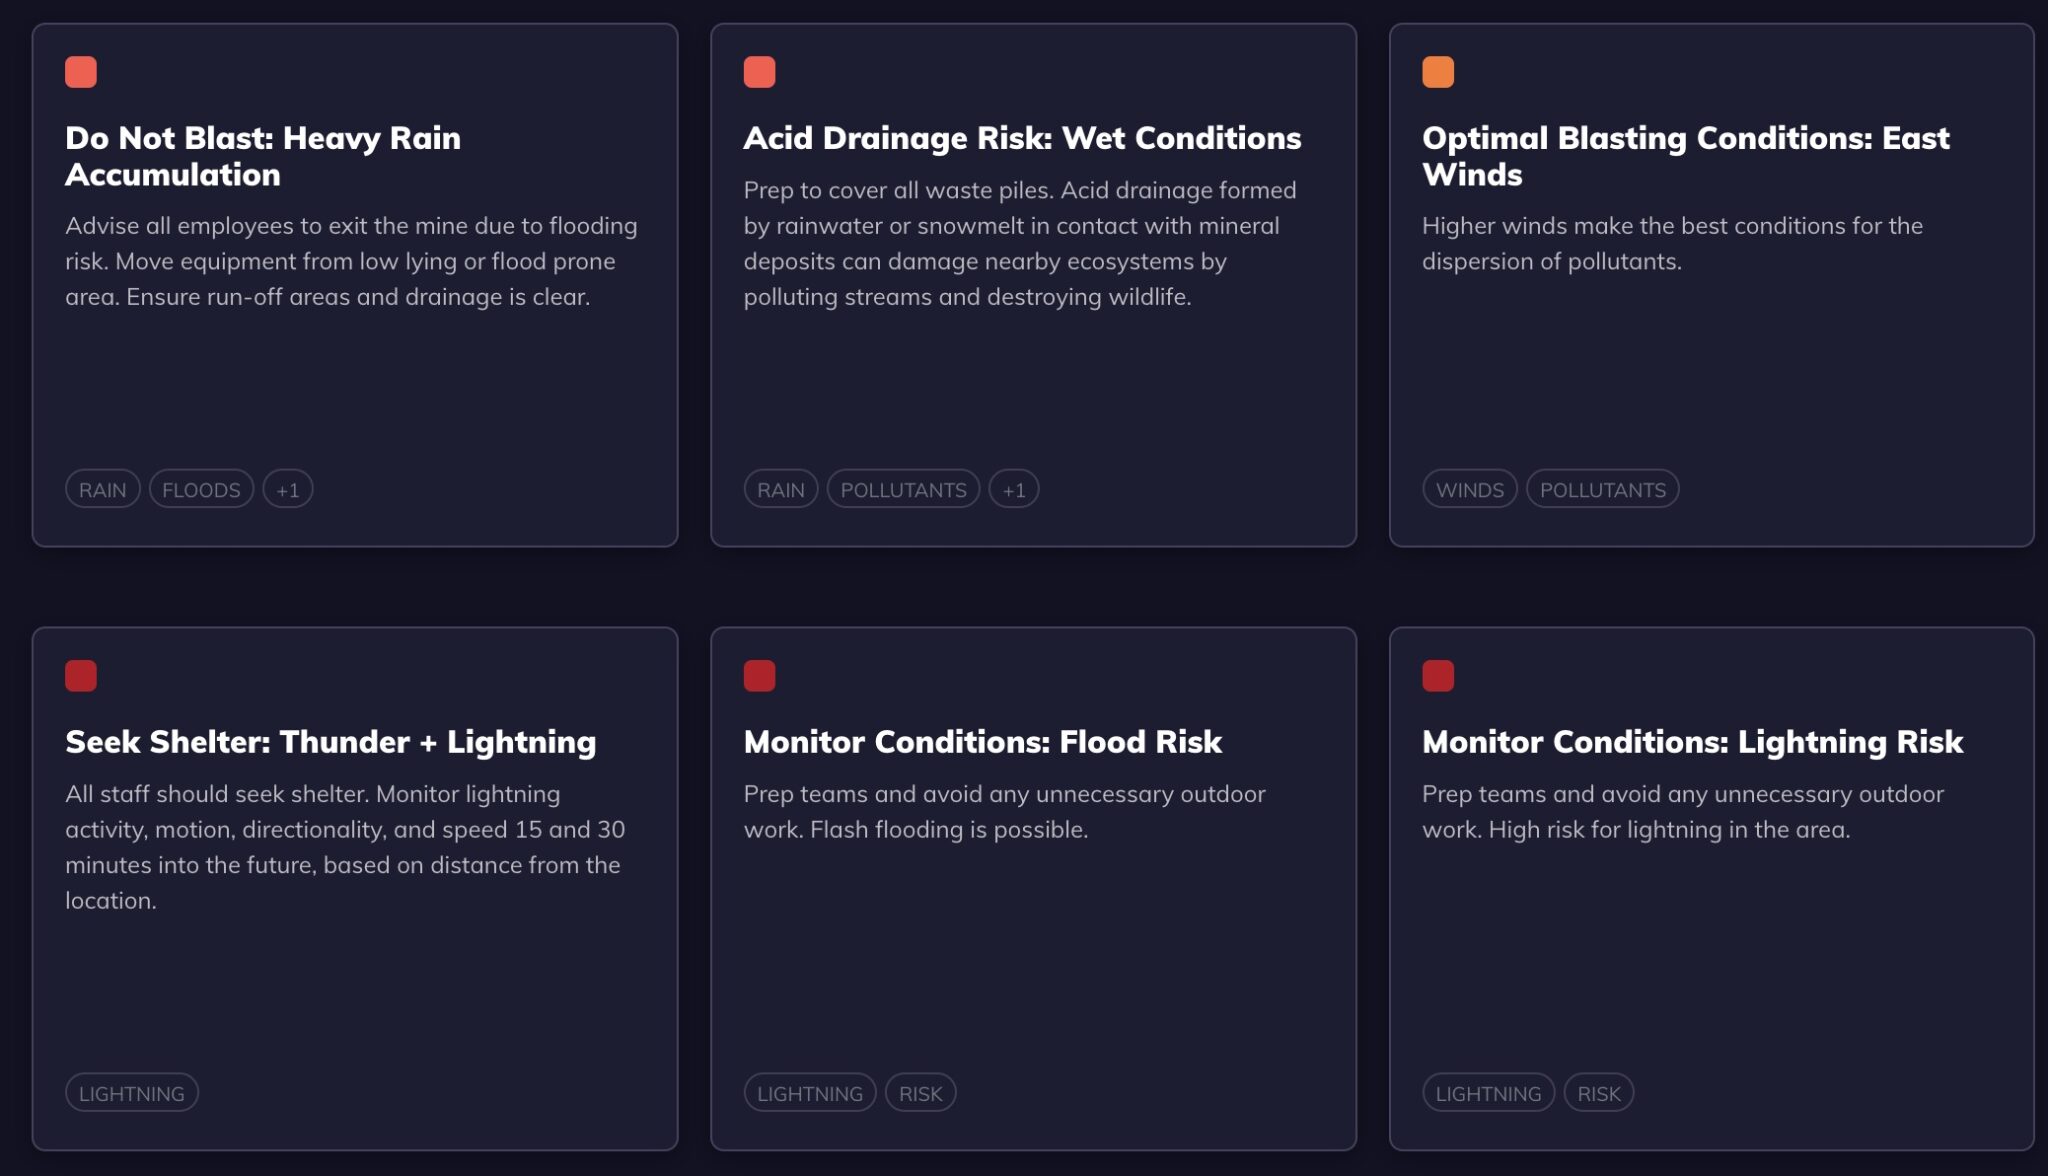Click the red severity icon on the Heavy Rain card
Image resolution: width=2048 pixels, height=1176 pixels.
tap(81, 70)
